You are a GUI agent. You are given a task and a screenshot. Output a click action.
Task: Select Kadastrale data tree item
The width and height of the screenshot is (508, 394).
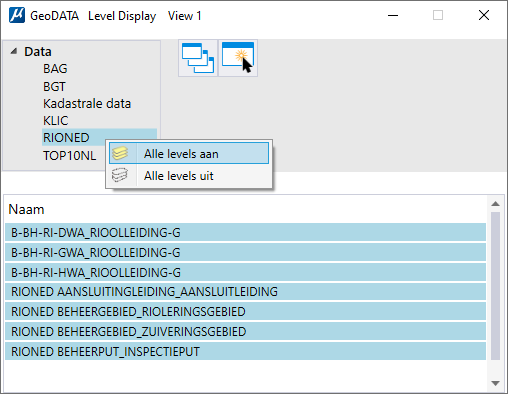87,104
